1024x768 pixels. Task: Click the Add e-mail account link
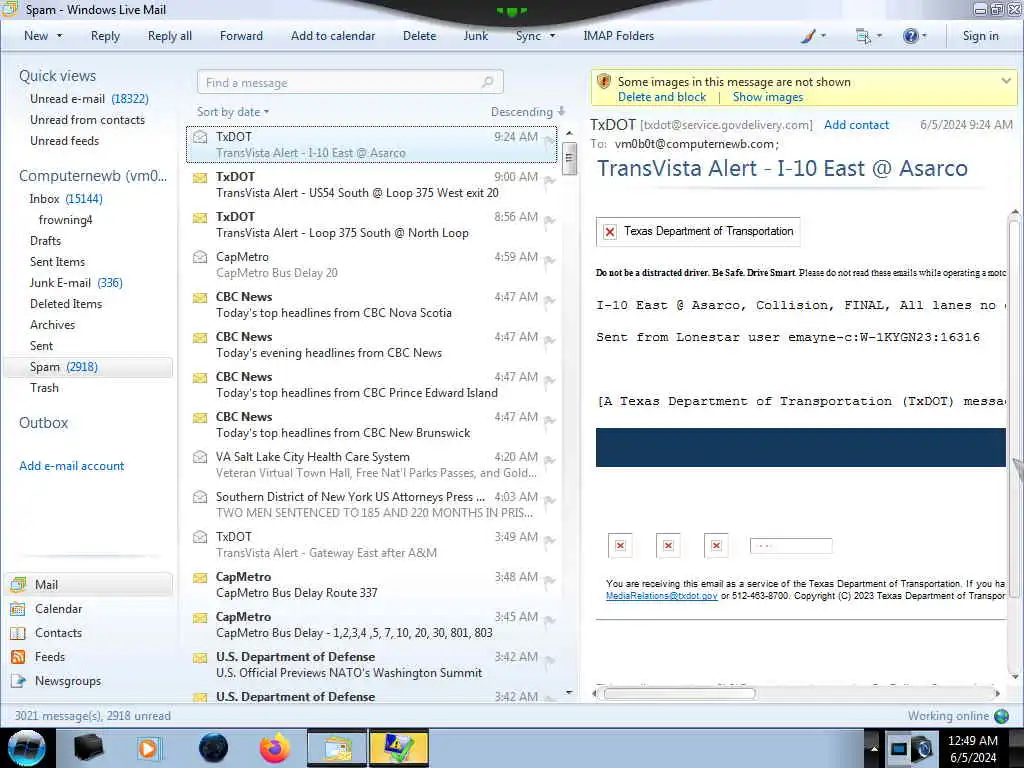[x=71, y=466]
